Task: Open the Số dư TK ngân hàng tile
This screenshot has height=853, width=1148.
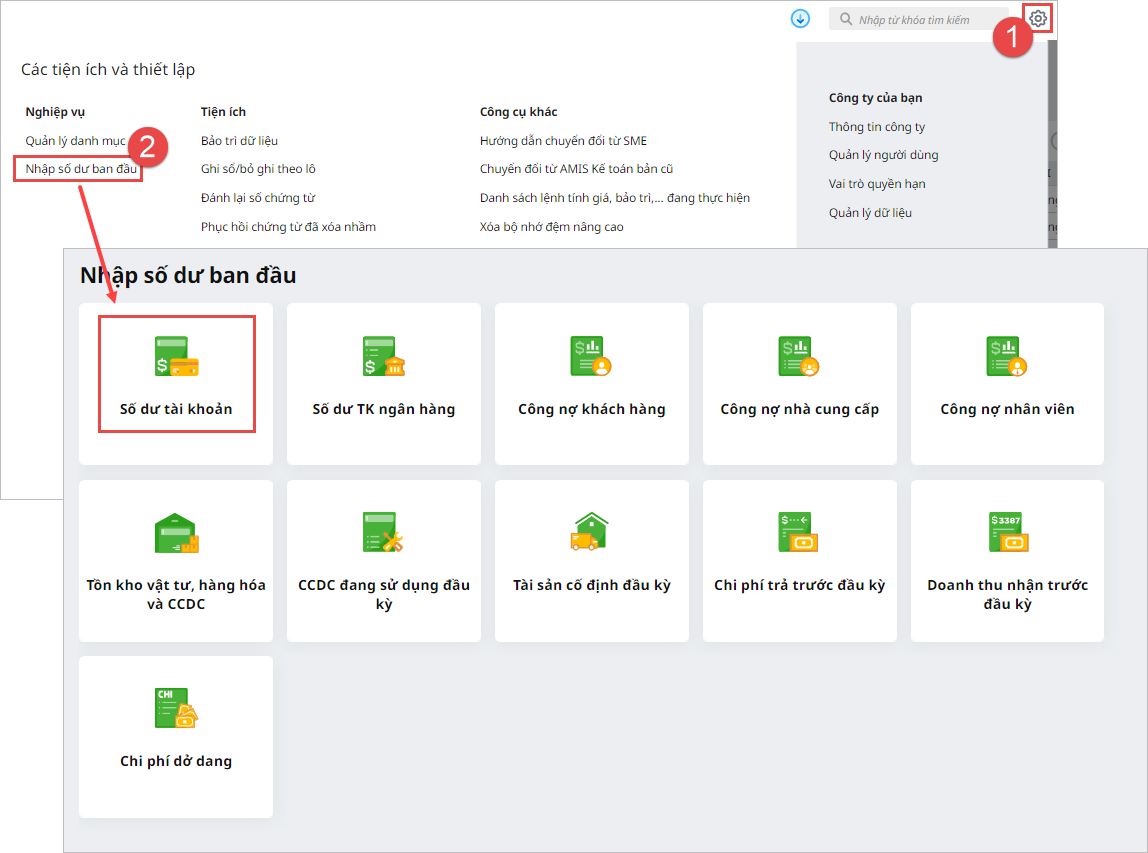Action: 384,384
